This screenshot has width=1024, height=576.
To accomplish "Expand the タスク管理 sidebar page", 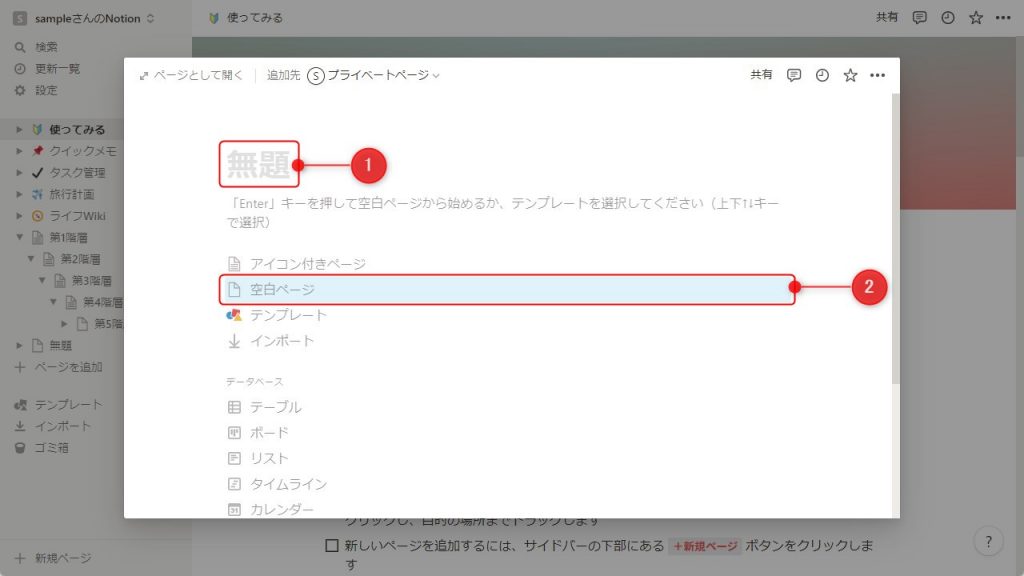I will click(x=19, y=172).
